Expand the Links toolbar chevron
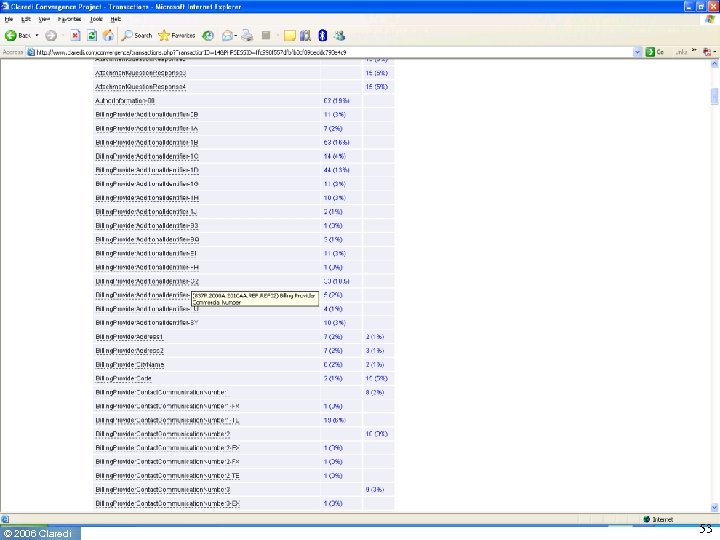This screenshot has height=540, width=720. (x=694, y=51)
